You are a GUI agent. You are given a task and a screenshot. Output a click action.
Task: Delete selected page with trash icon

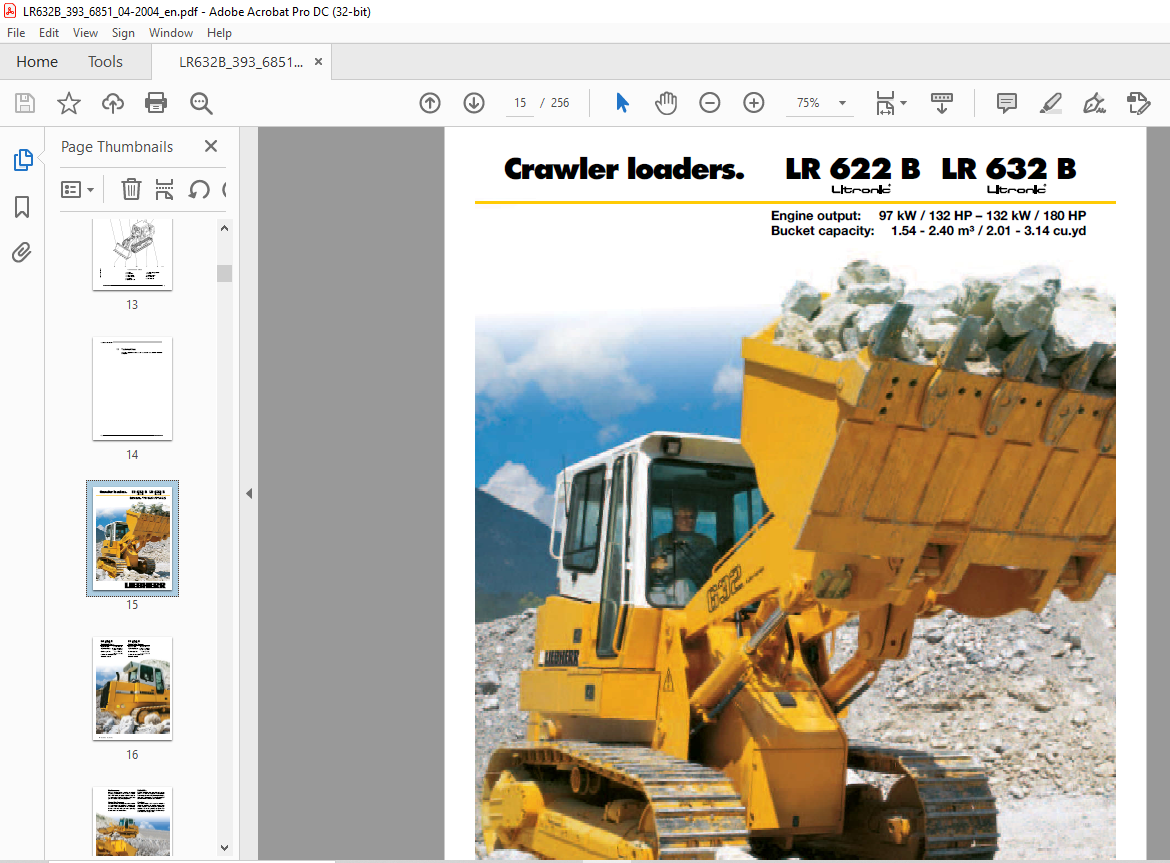131,189
